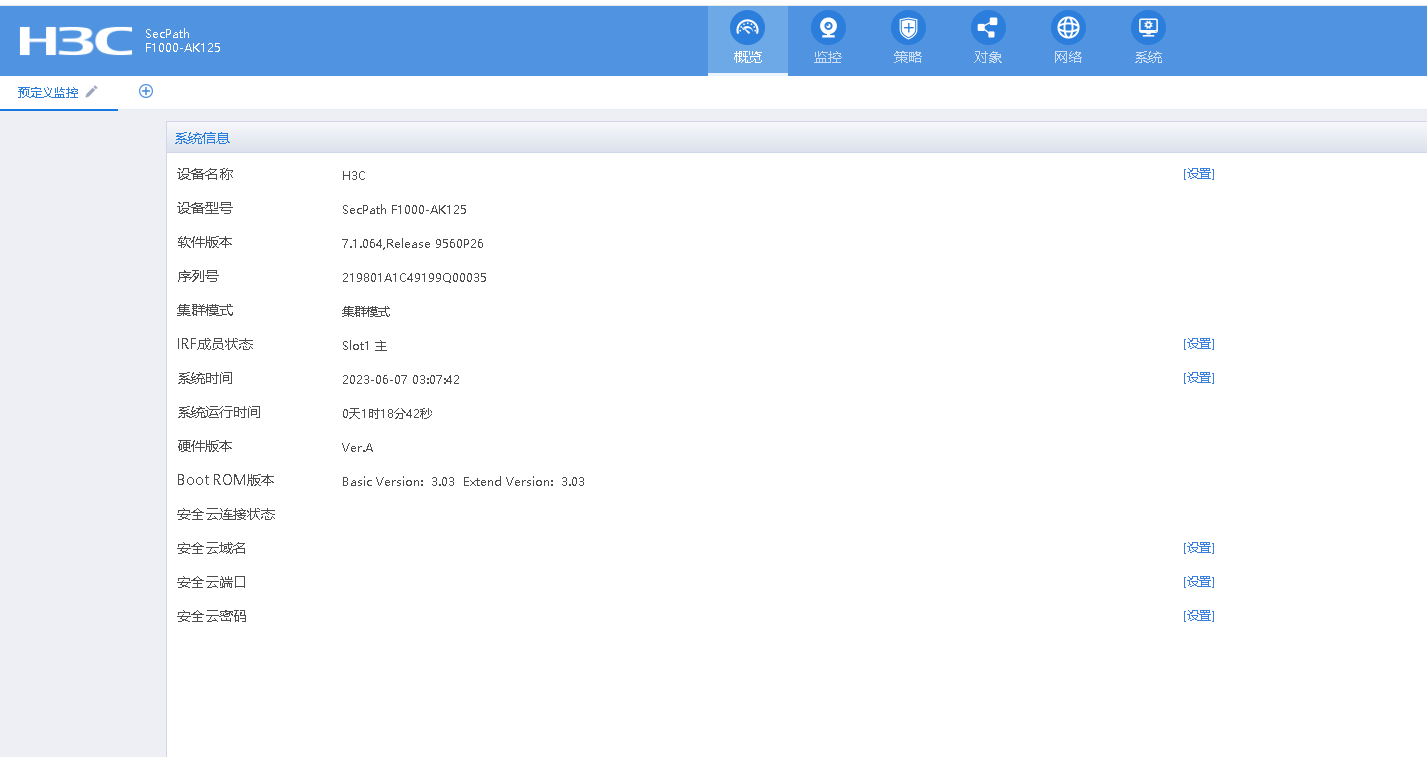Click system time 2023-06-07 03:07:42
The height and width of the screenshot is (757, 1427).
click(401, 380)
